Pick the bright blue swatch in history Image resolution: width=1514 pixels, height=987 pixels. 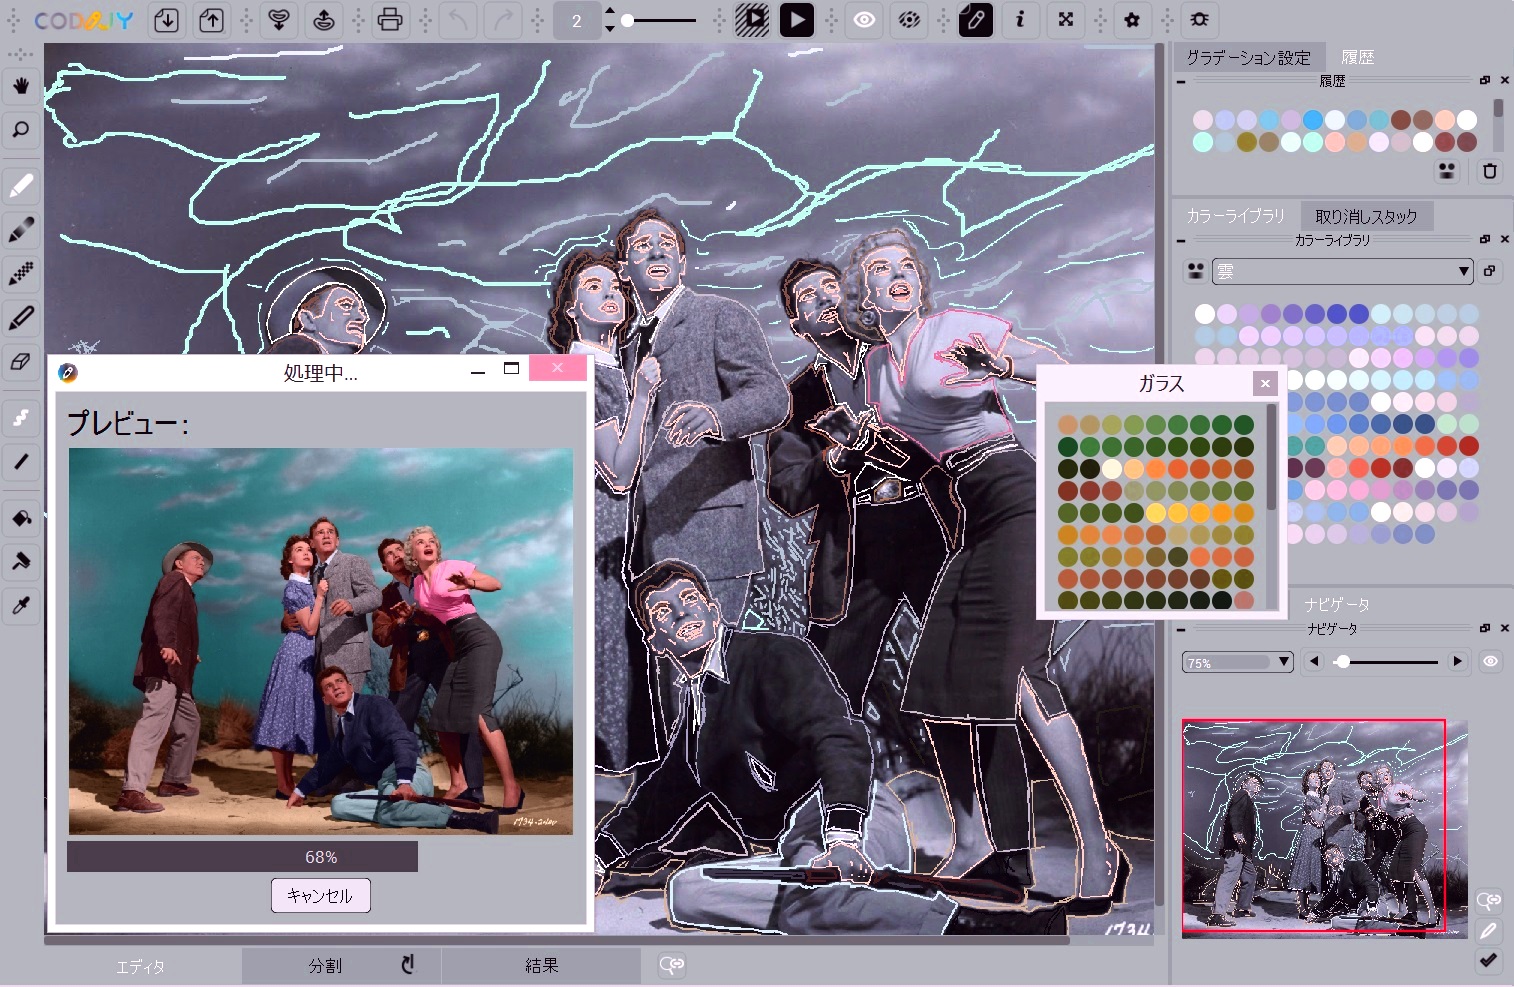coord(1313,120)
